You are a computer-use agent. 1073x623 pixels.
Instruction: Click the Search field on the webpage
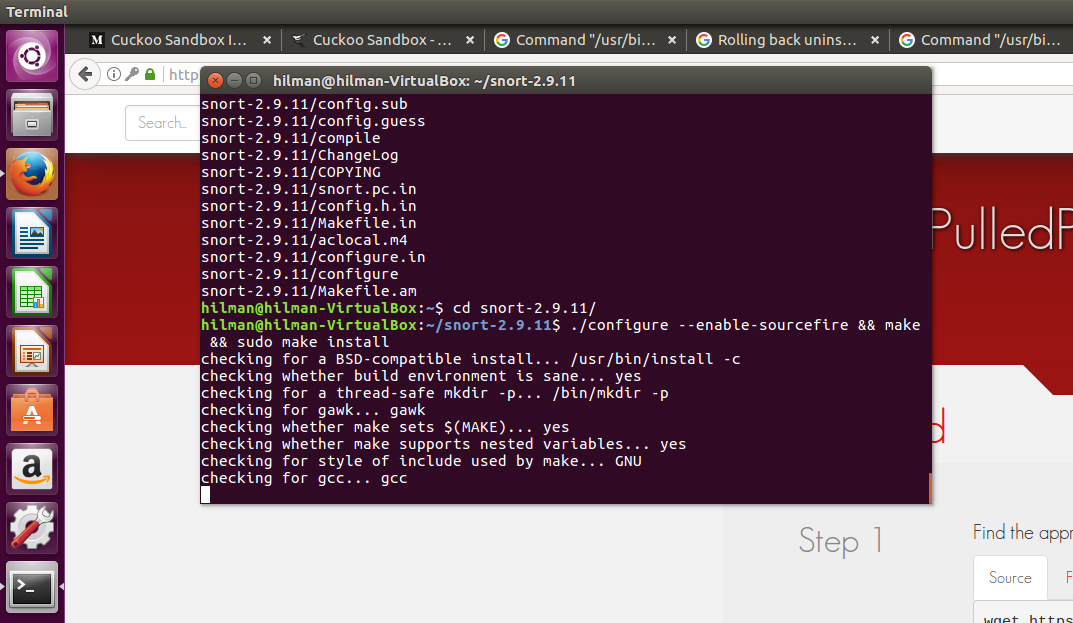161,123
